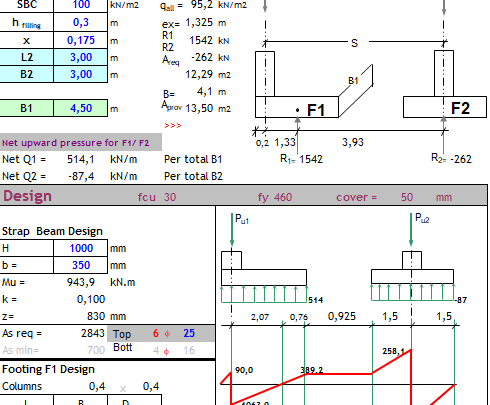This screenshot has height=405, width=490.
Task: Click the 90,0 shear value
Action: coord(244,370)
